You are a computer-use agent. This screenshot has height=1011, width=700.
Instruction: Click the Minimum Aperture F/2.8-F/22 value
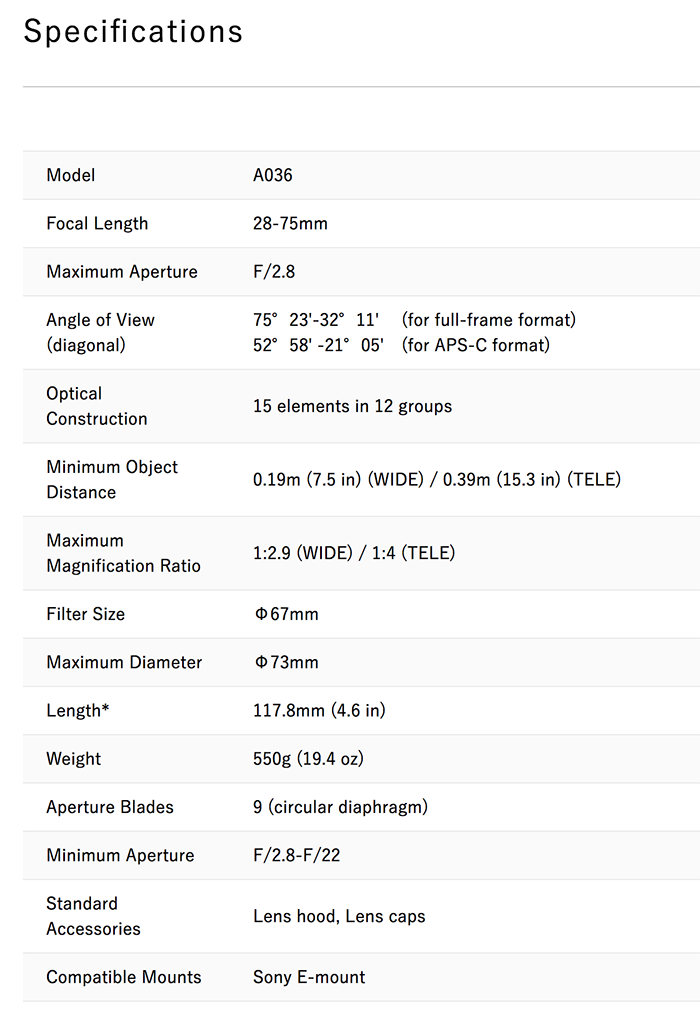coord(297,856)
